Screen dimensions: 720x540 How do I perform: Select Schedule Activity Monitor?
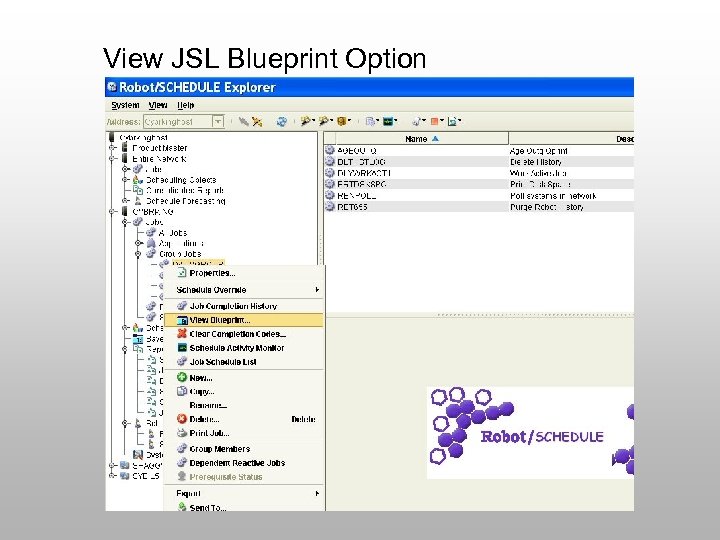tap(244, 348)
